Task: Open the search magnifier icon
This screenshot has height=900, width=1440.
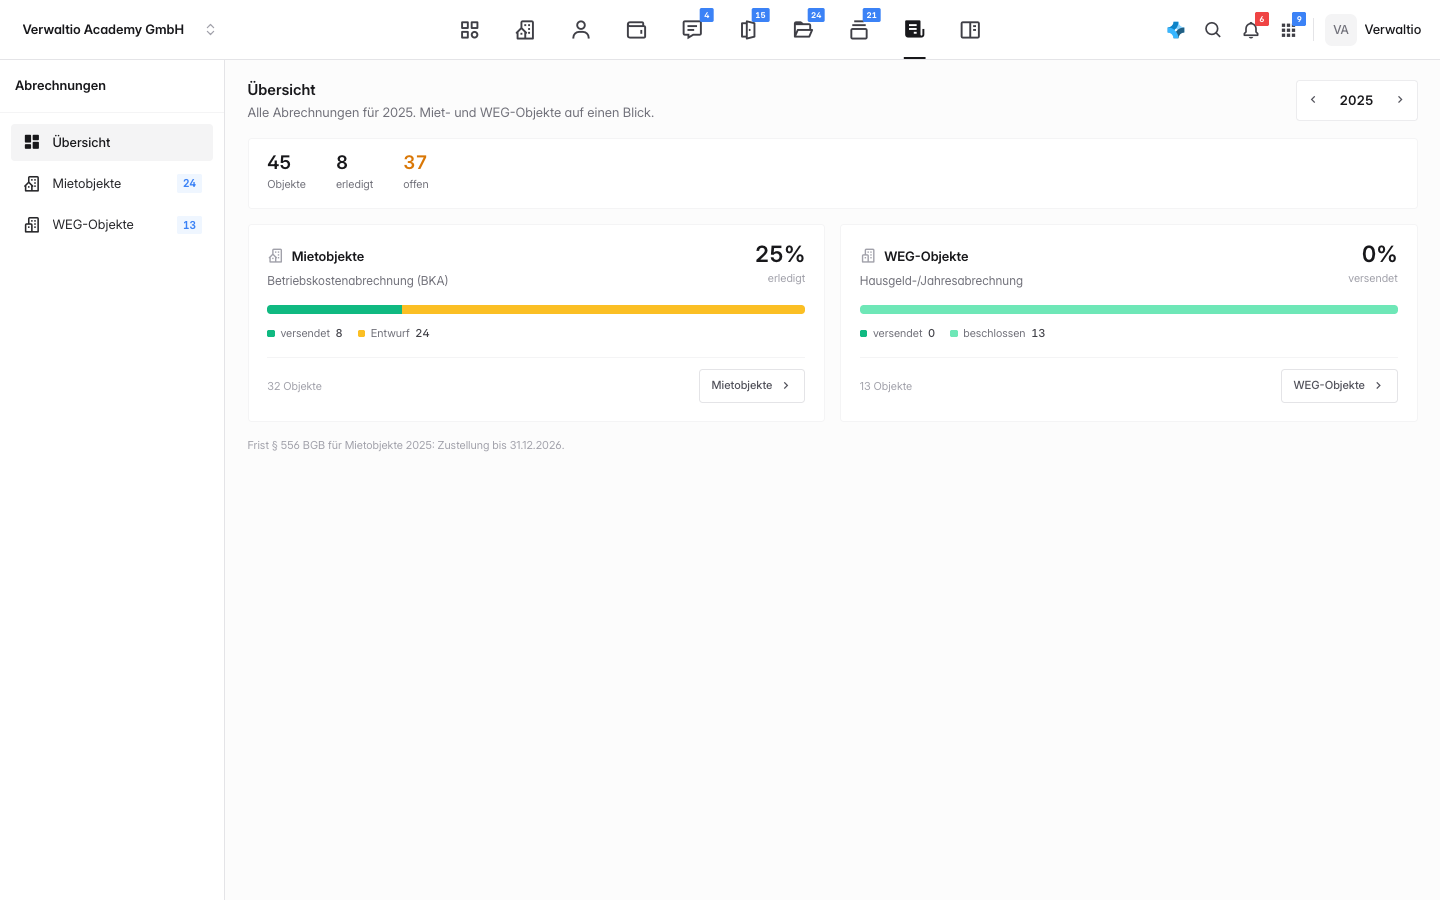Action: coord(1213,30)
